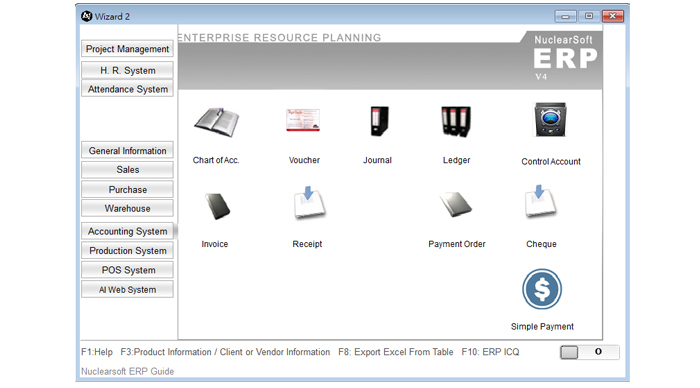
Task: Launch Simple Payment dollar icon
Action: tap(542, 289)
